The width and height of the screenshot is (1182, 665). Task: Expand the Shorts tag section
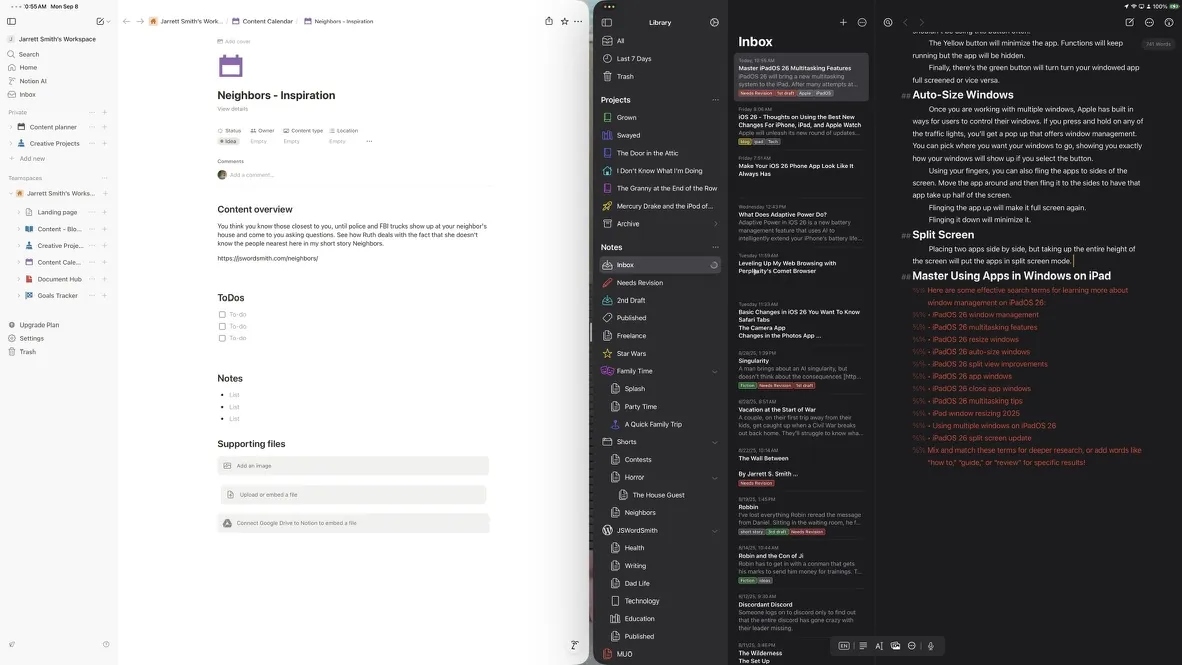point(714,441)
